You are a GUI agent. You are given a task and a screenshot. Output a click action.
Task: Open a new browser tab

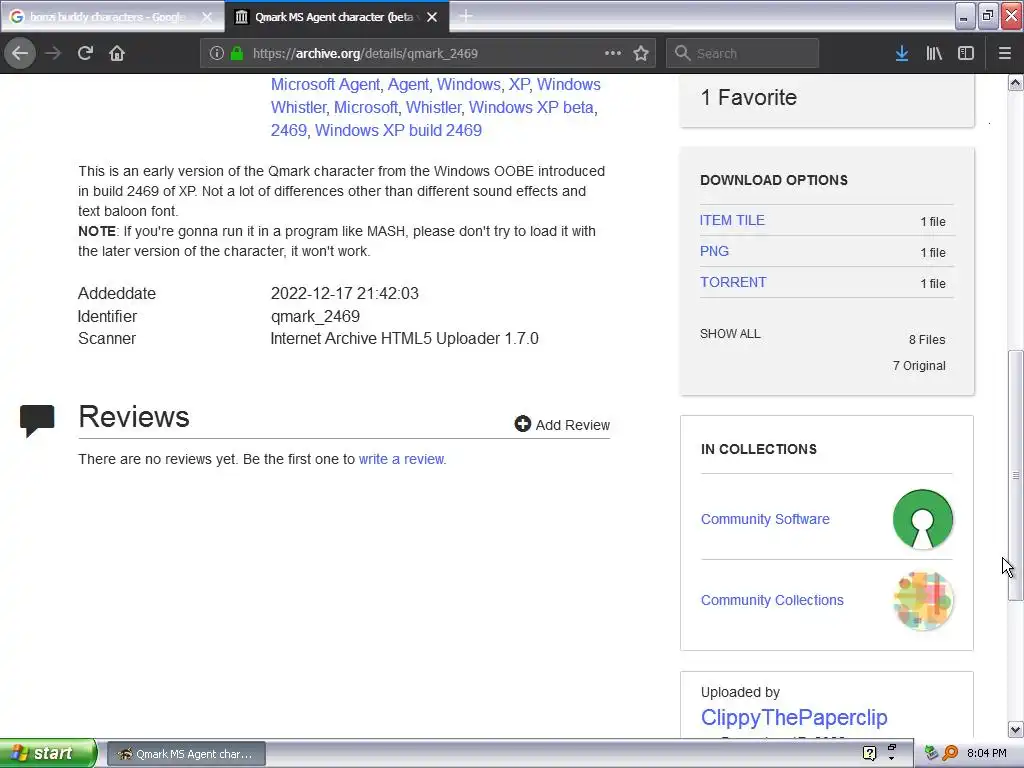pyautogui.click(x=466, y=16)
